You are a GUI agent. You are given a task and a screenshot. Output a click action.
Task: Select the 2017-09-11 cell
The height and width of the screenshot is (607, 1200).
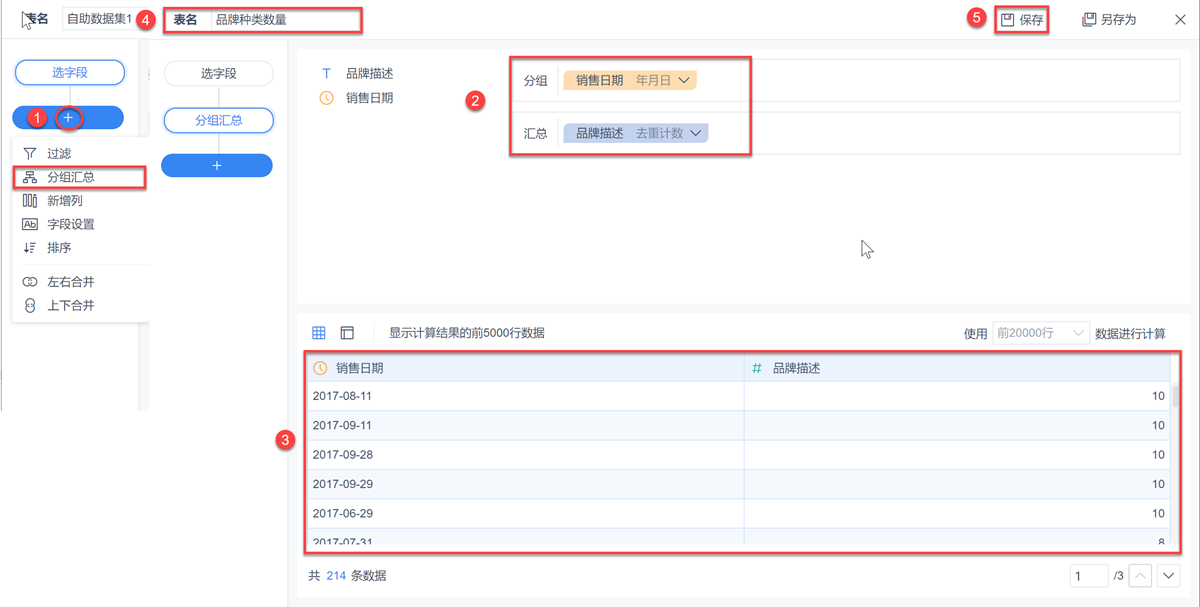point(525,425)
